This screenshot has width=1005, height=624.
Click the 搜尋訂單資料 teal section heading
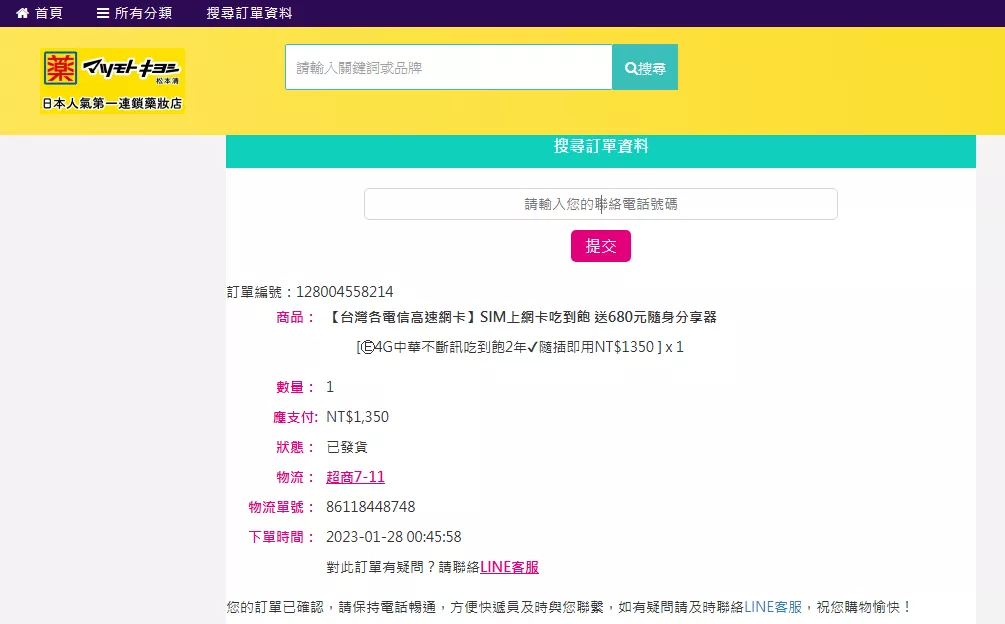pos(601,147)
